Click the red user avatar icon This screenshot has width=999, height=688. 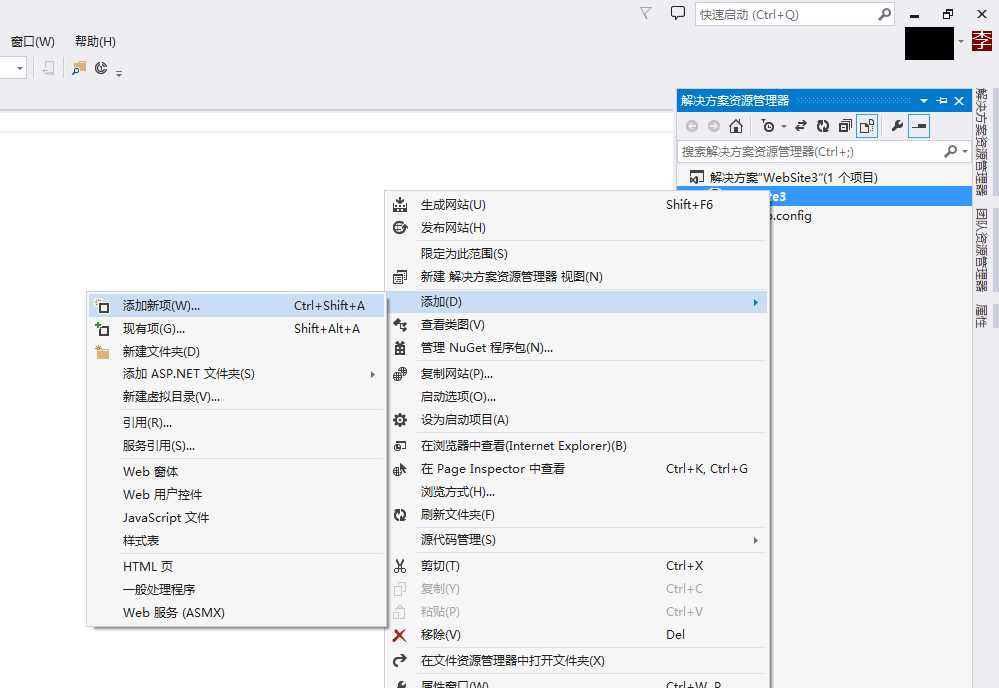click(x=982, y=41)
